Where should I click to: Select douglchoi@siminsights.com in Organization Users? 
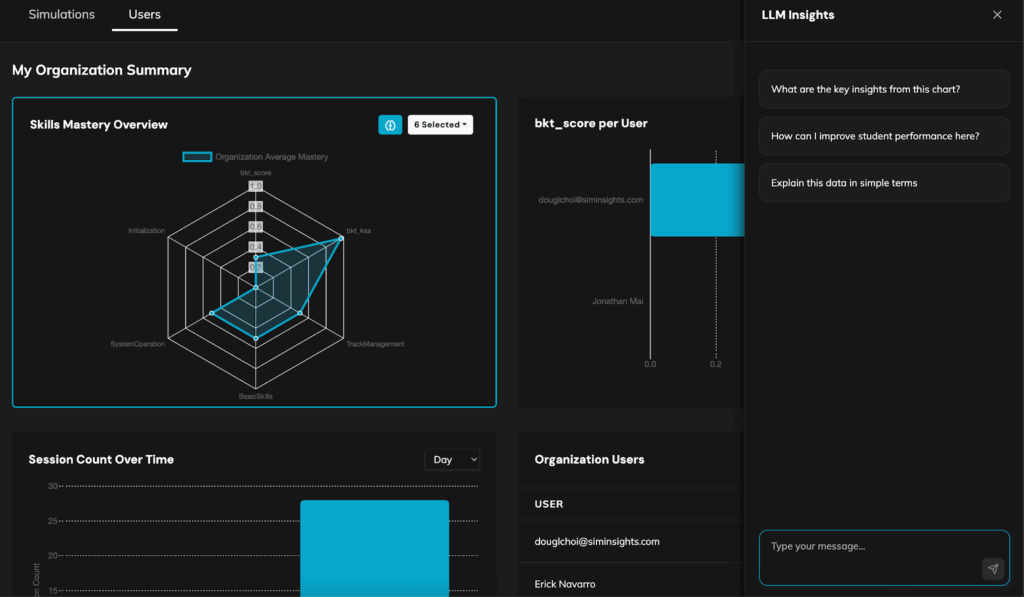point(597,542)
